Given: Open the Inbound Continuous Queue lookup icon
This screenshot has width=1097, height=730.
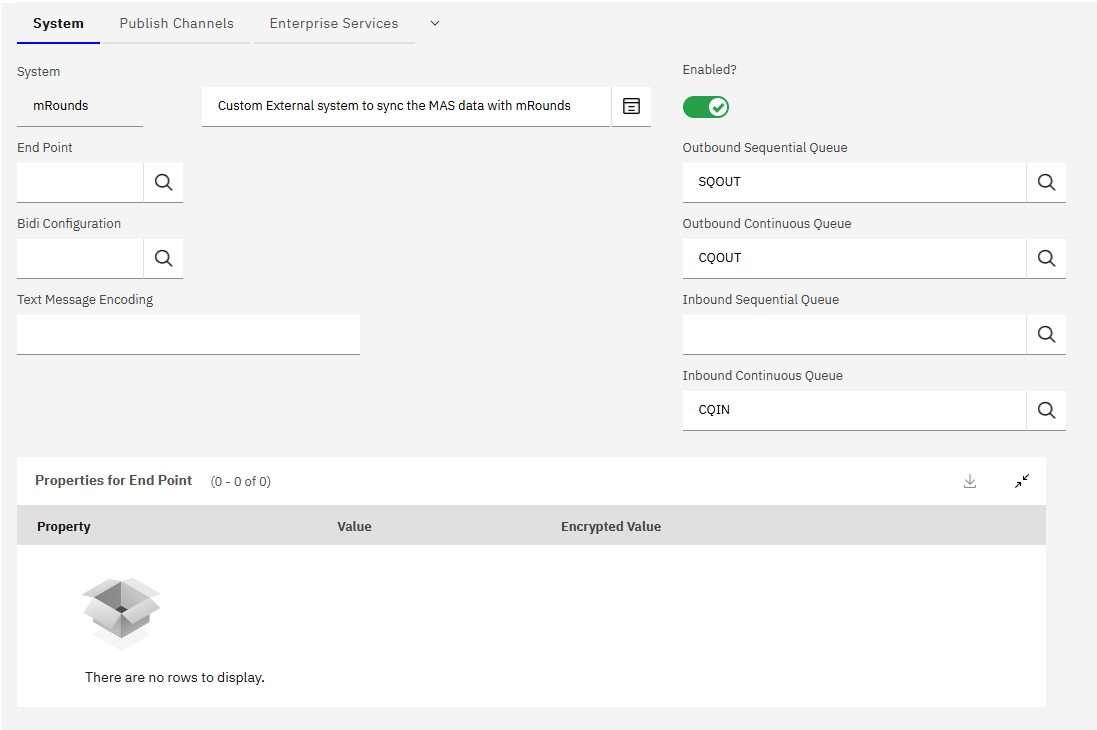Looking at the screenshot, I should (x=1046, y=410).
